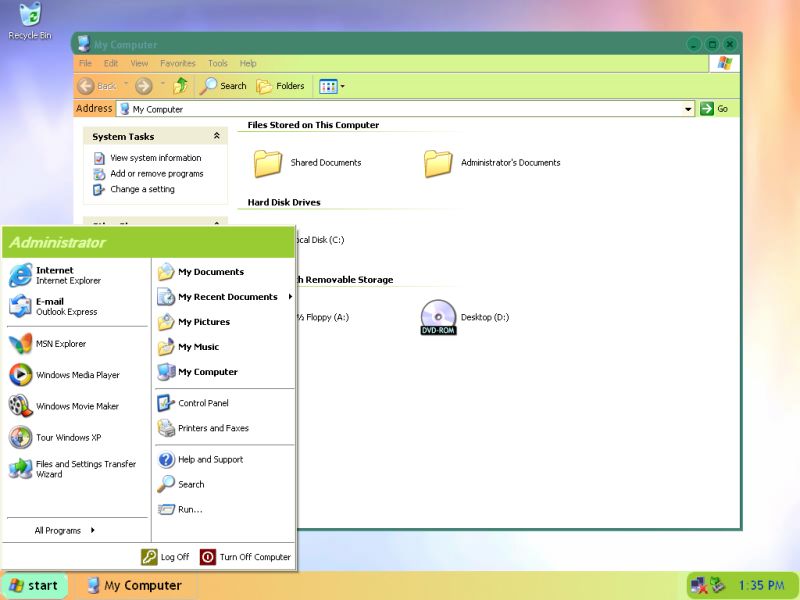This screenshot has width=800, height=600.
Task: Open the Address bar dropdown
Action: pos(687,108)
